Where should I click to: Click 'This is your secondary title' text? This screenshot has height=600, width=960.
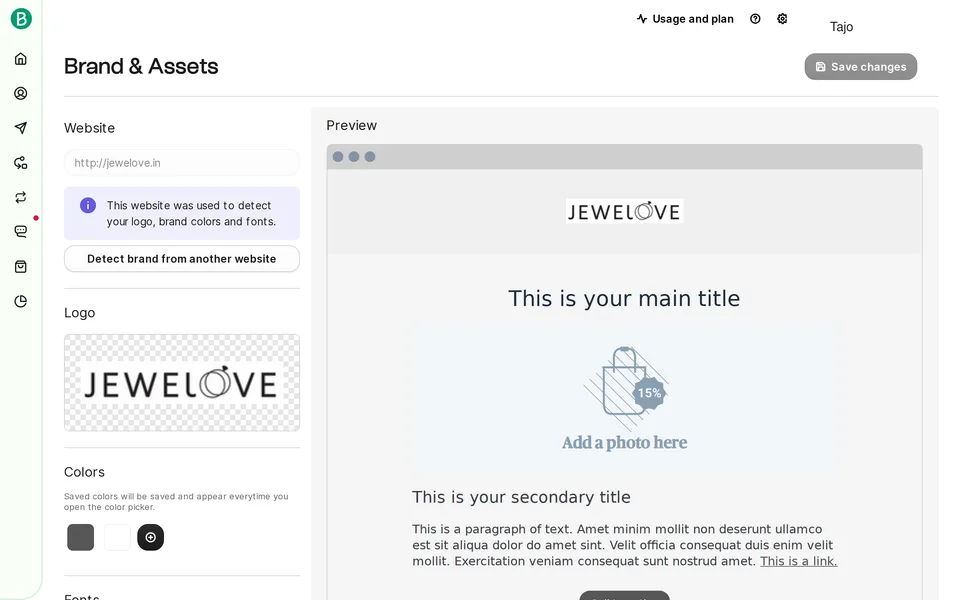[521, 497]
